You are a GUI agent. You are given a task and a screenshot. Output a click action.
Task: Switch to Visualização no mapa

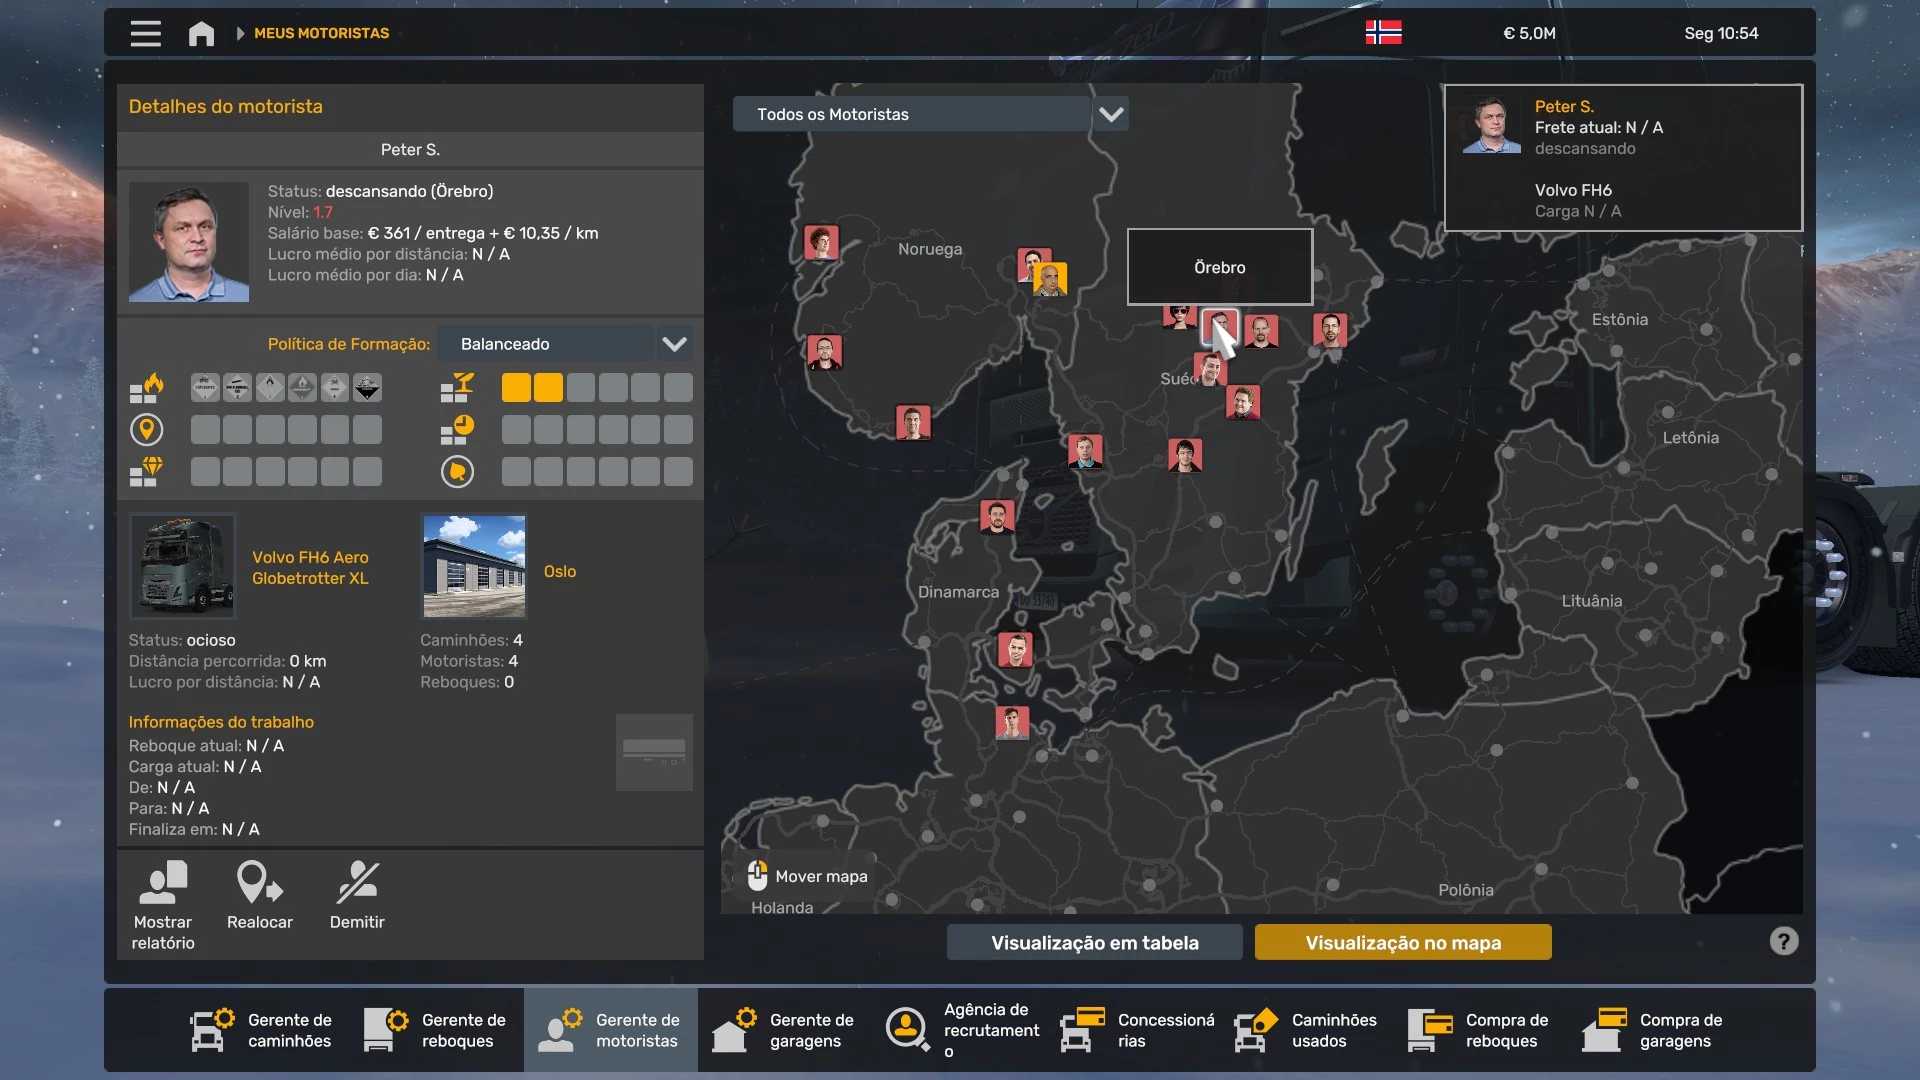[1402, 942]
